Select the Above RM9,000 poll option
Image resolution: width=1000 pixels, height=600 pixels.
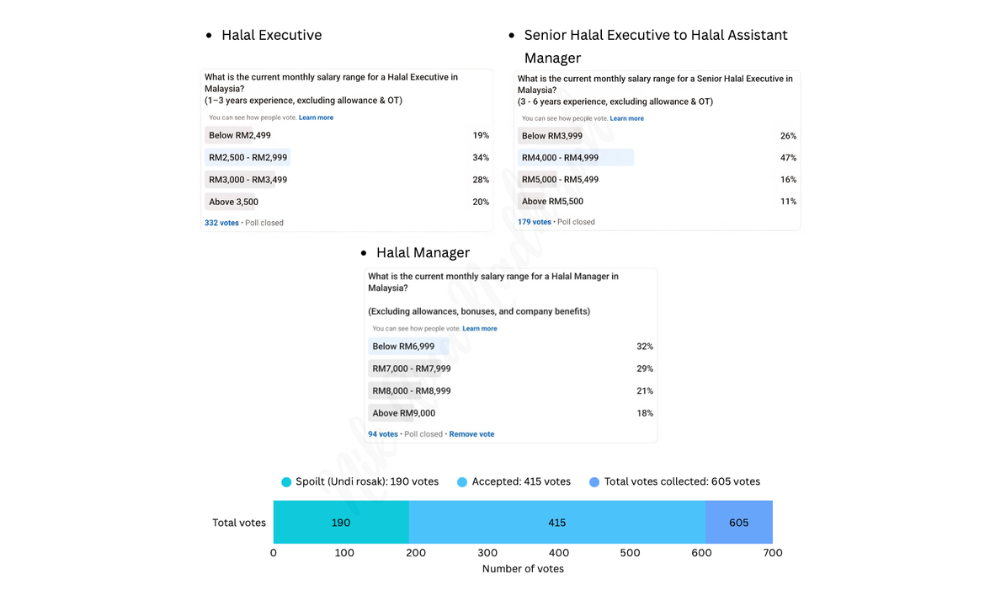[x=404, y=413]
